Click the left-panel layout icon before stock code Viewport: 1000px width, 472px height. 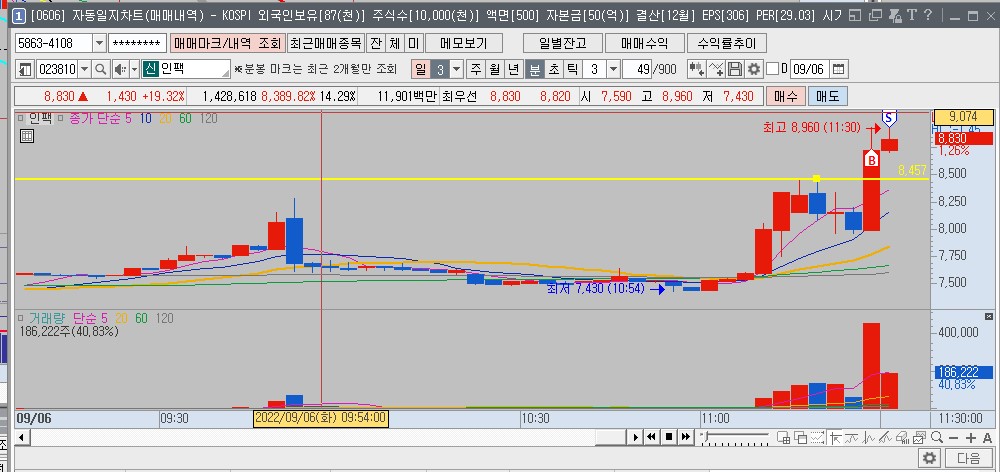(x=26, y=69)
